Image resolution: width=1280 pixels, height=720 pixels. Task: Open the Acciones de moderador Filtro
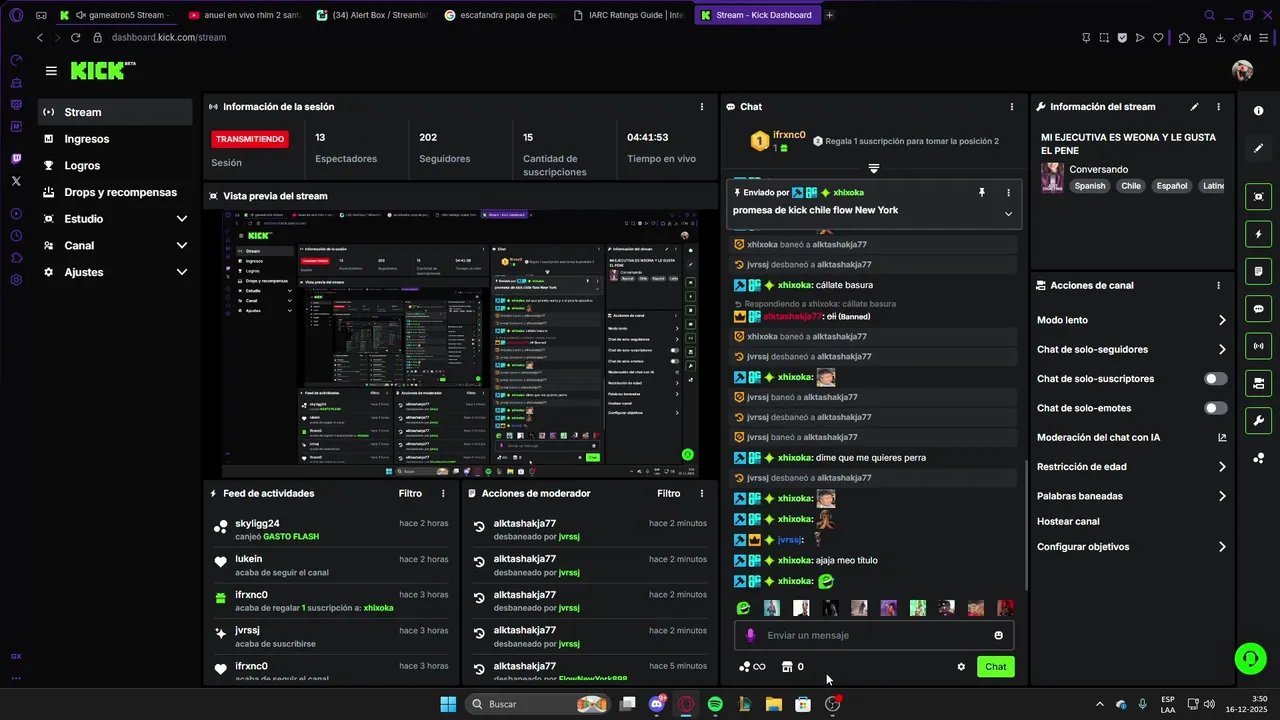click(x=669, y=493)
